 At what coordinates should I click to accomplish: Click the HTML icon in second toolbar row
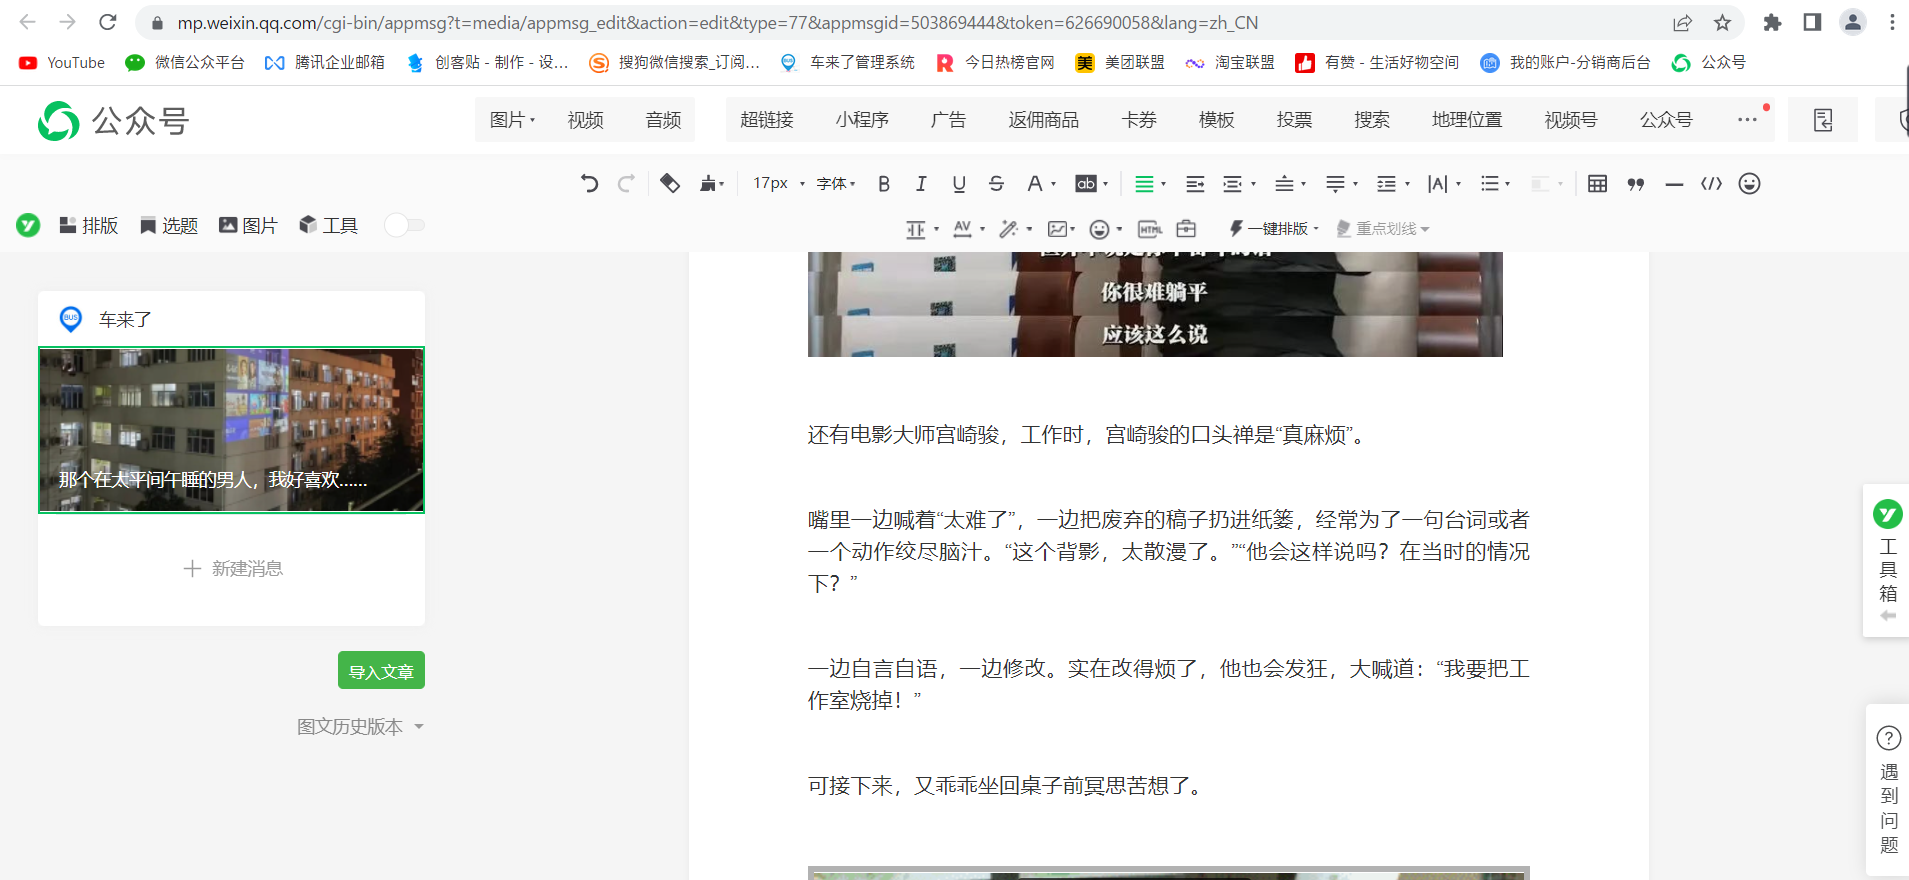(1150, 229)
